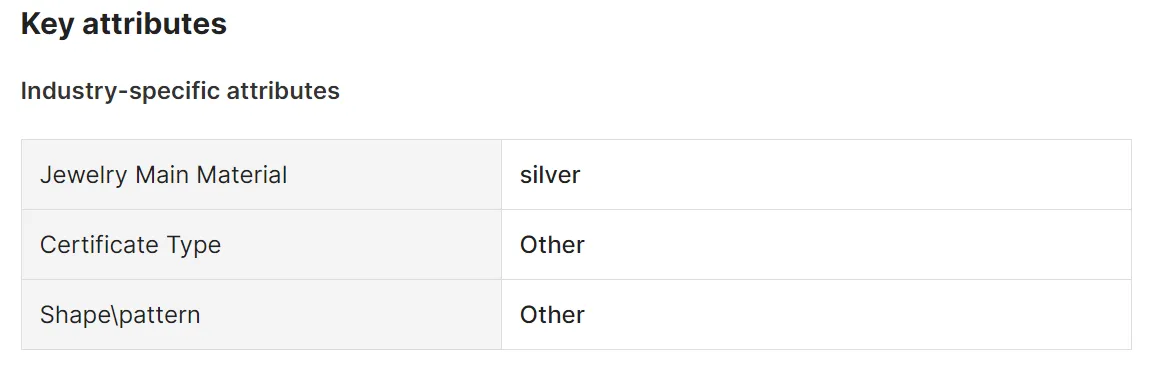Click the "Industry-specific attributes" subheading
1153x369 pixels.
tap(180, 91)
